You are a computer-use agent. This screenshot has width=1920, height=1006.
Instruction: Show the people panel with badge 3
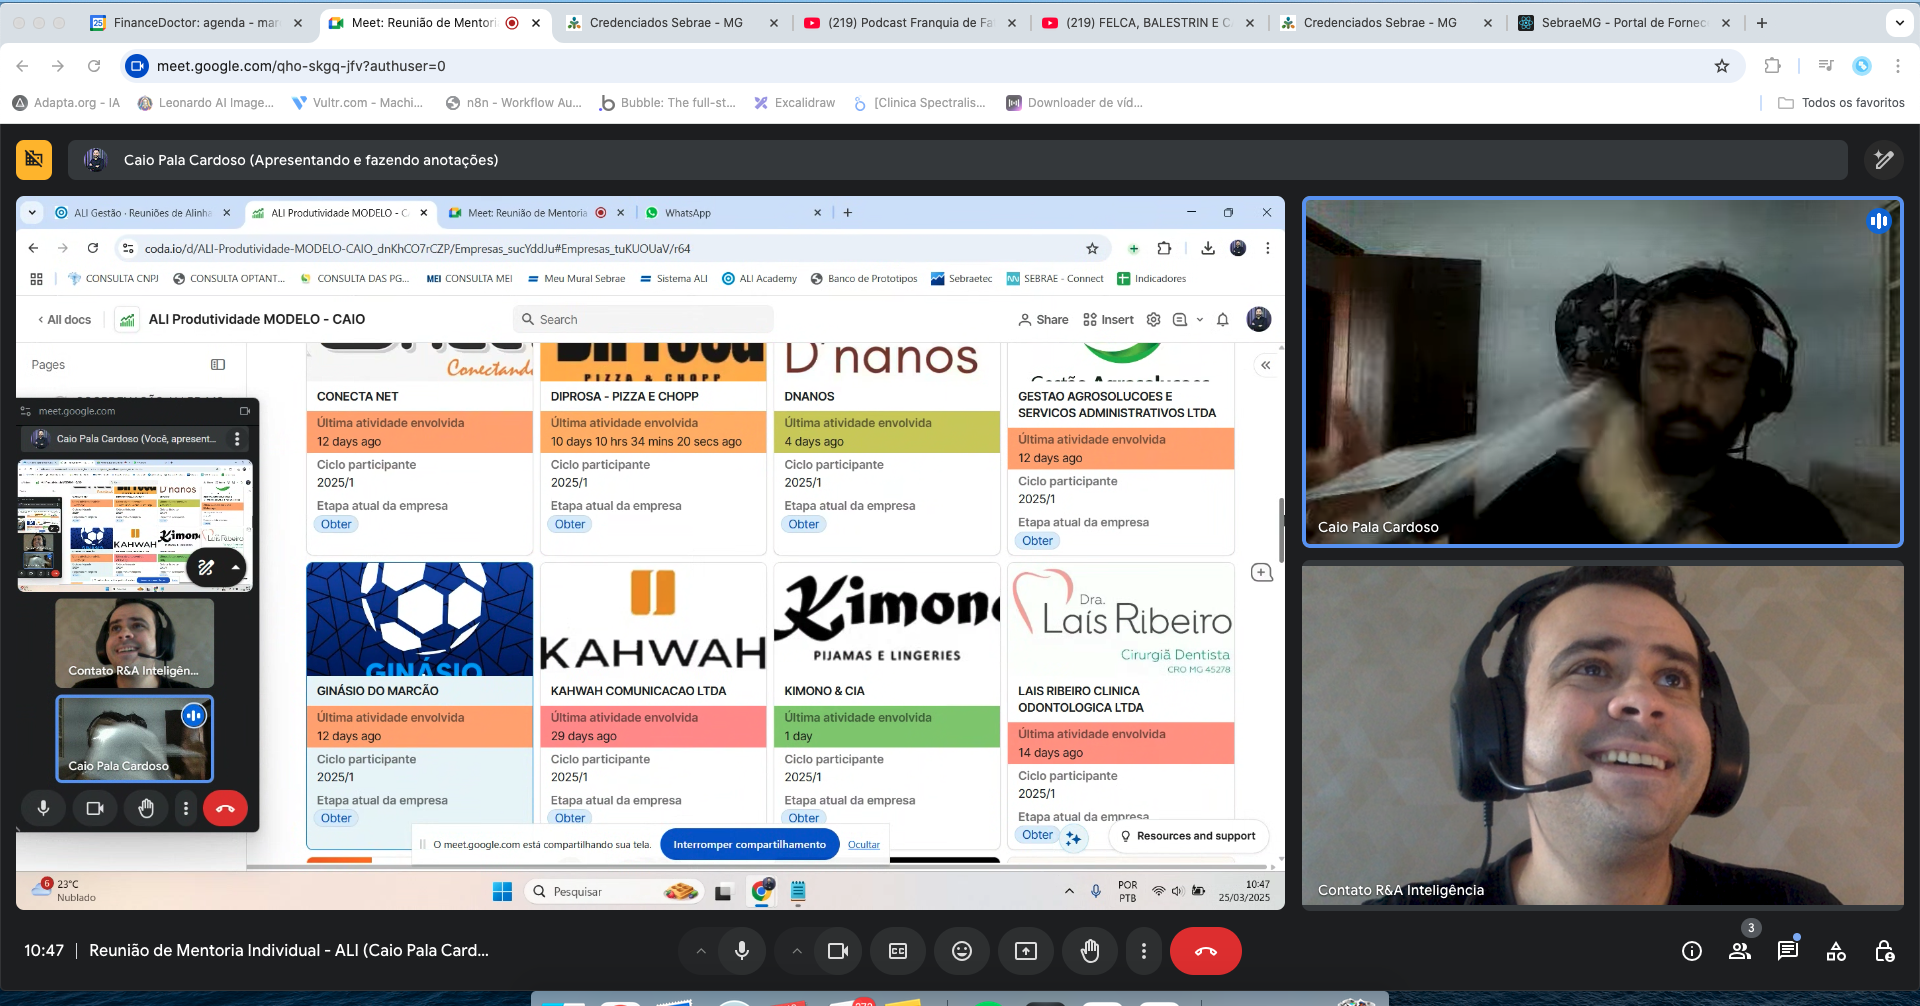1740,951
